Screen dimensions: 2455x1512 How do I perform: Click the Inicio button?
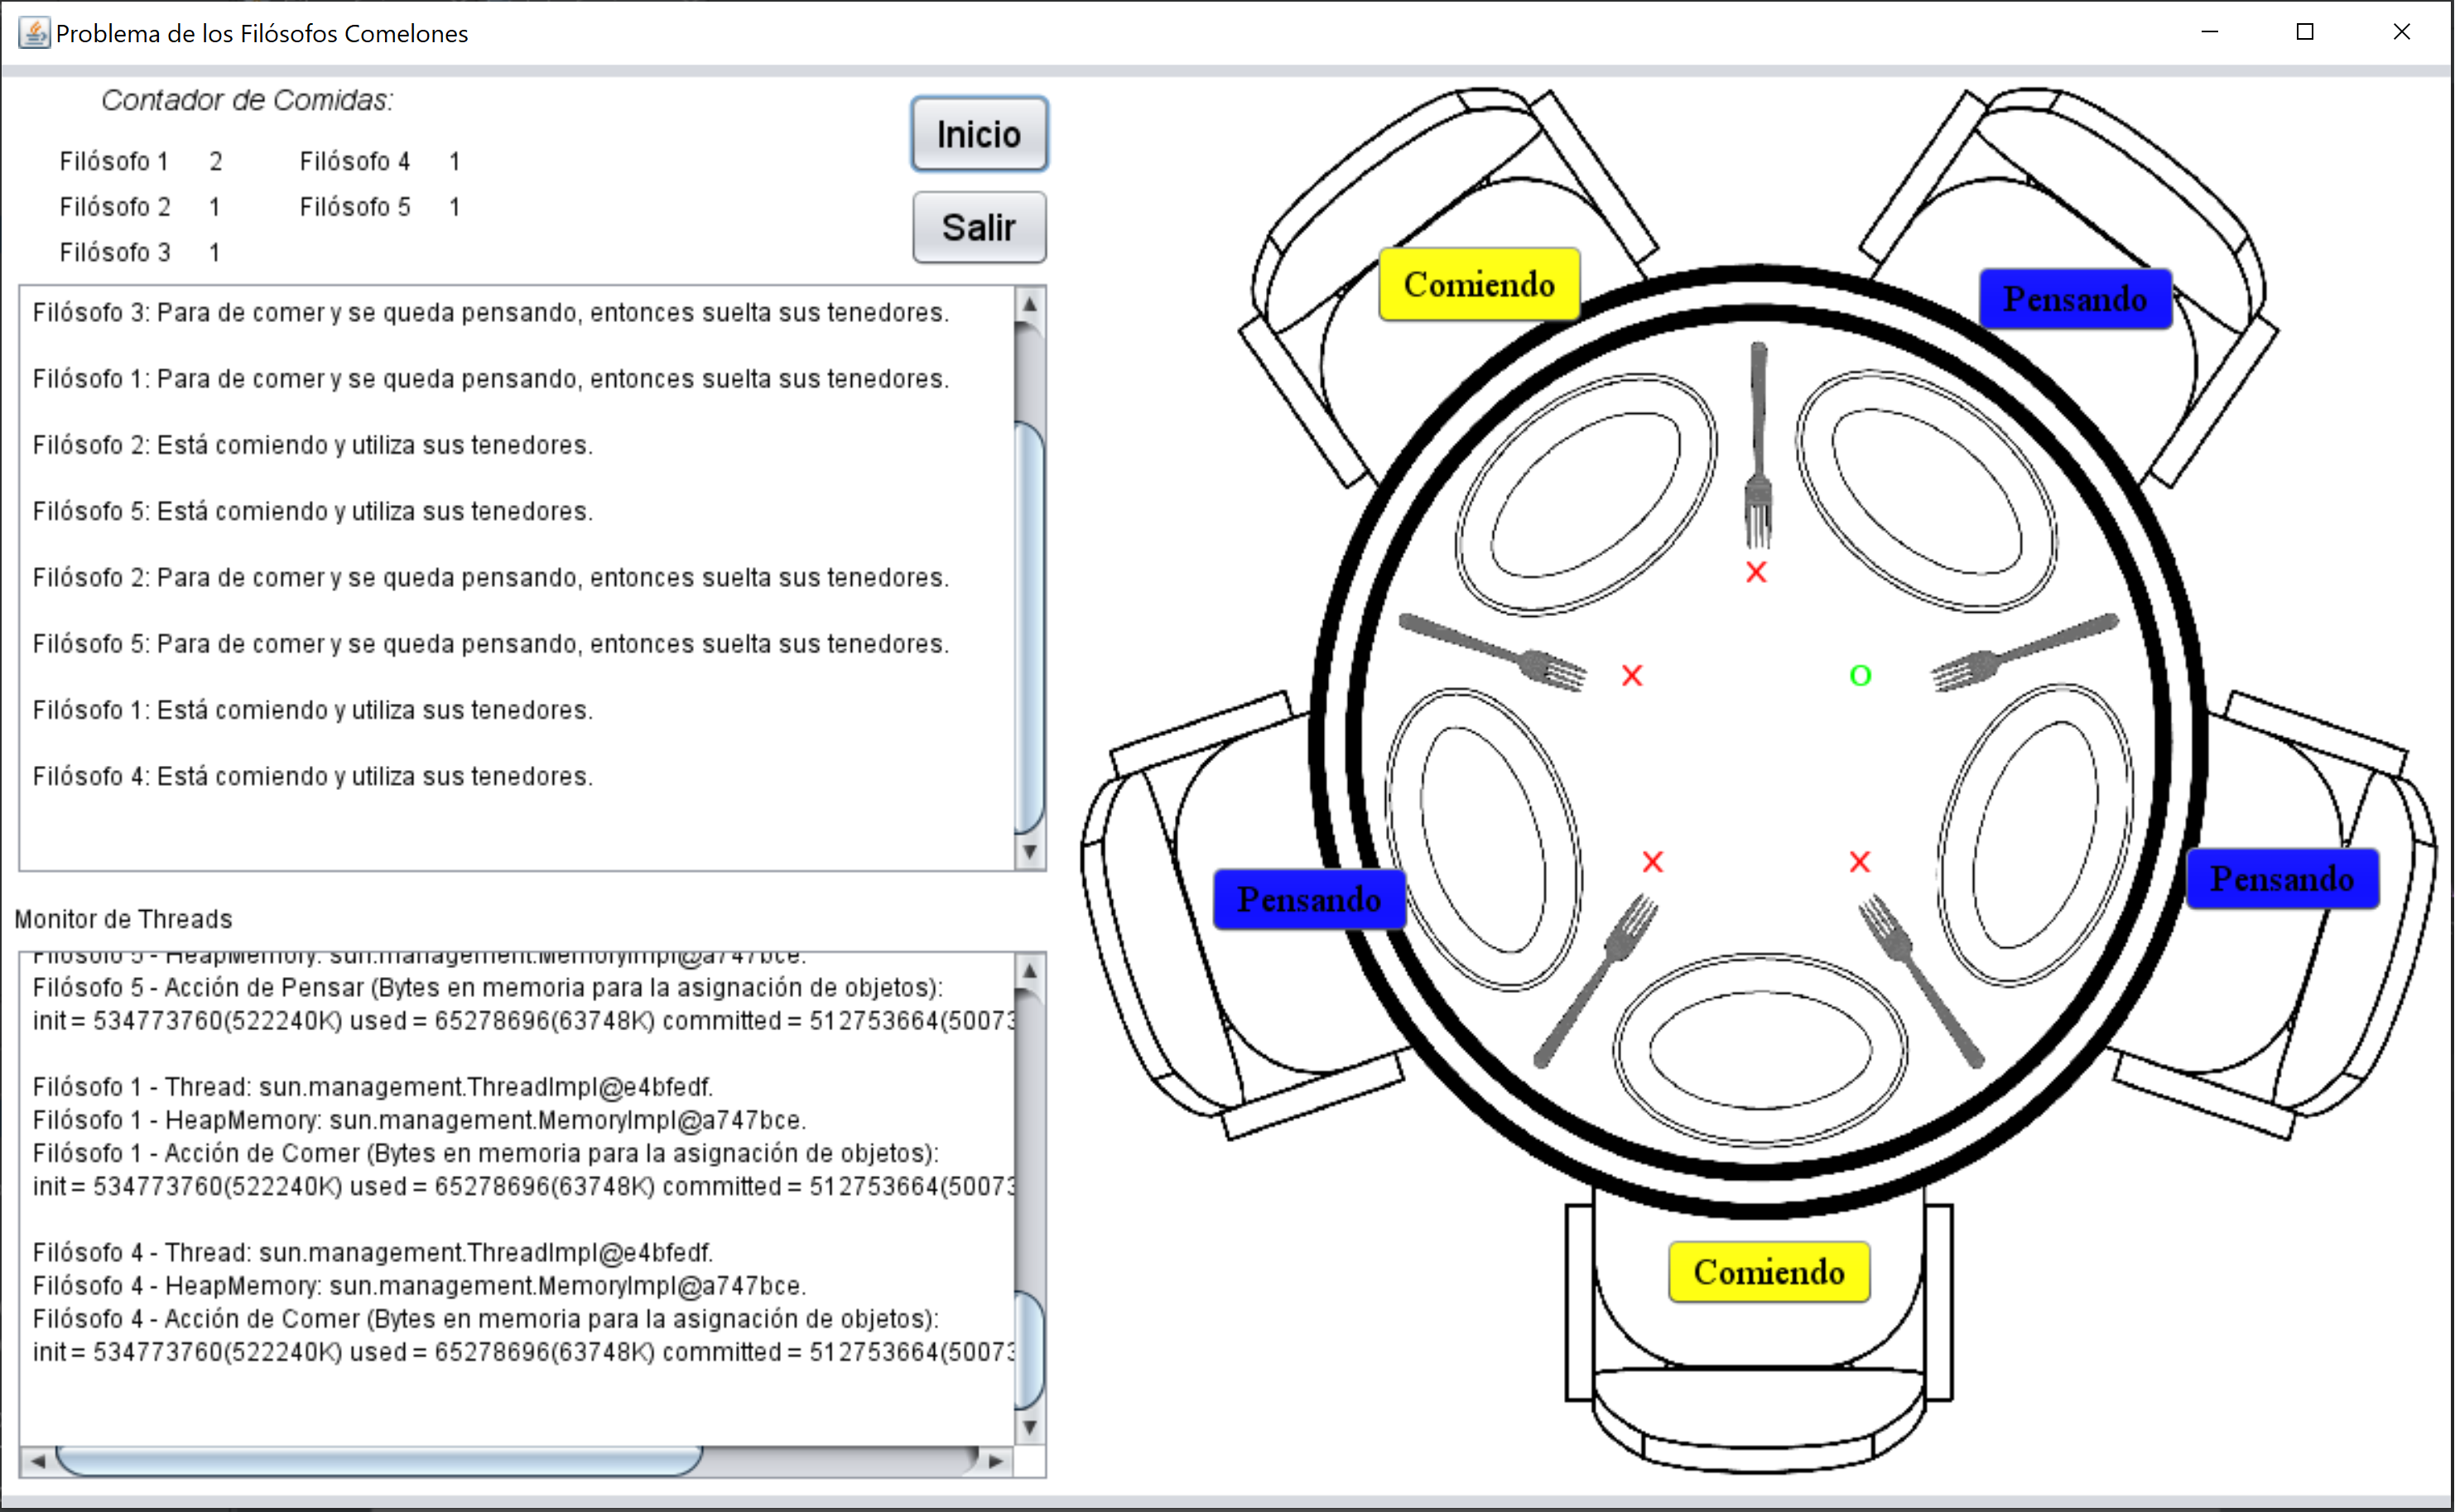tap(978, 134)
